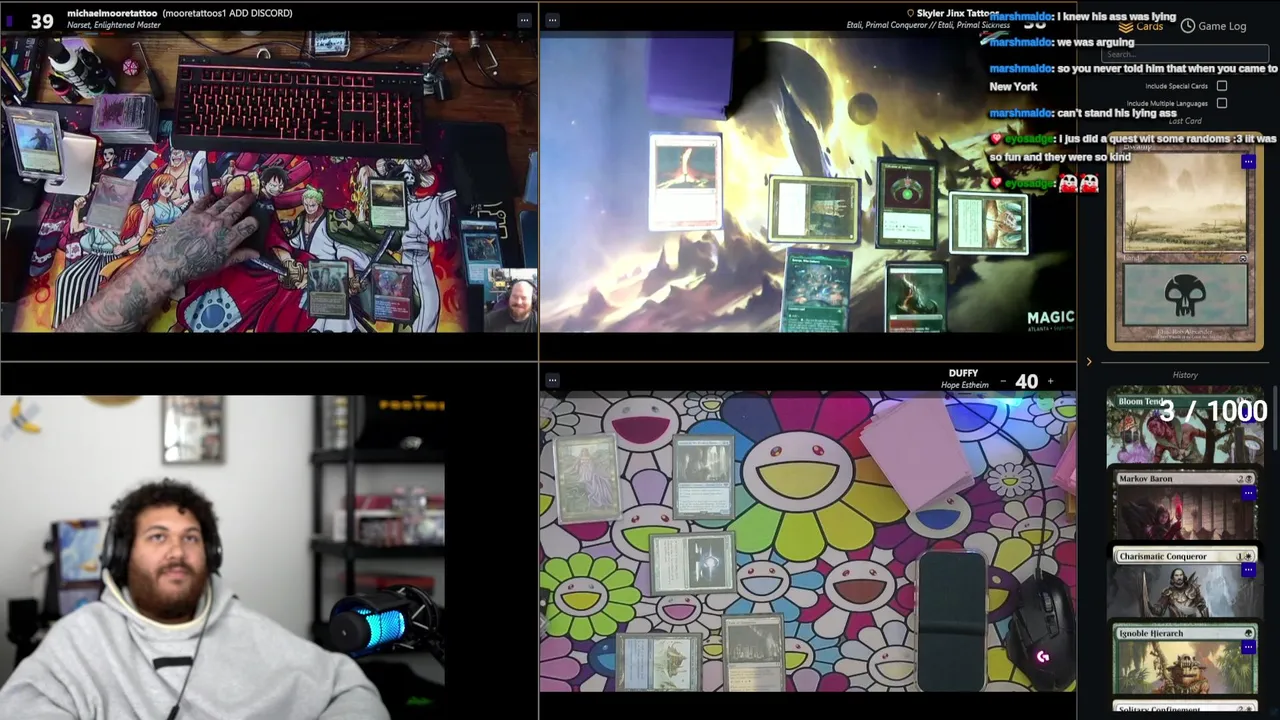The image size is (1280, 720).
Task: Select Charismatic Conqueror in card history
Action: click(x=1185, y=582)
